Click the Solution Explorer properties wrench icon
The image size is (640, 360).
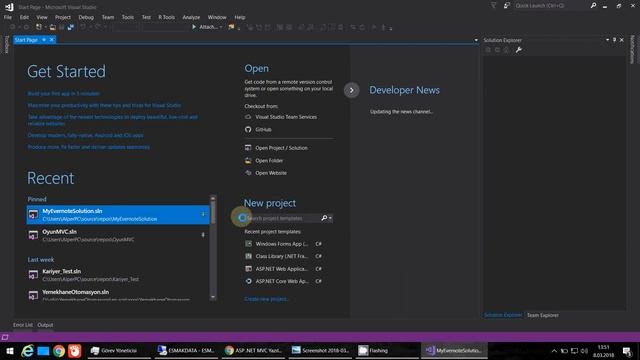tap(519, 50)
